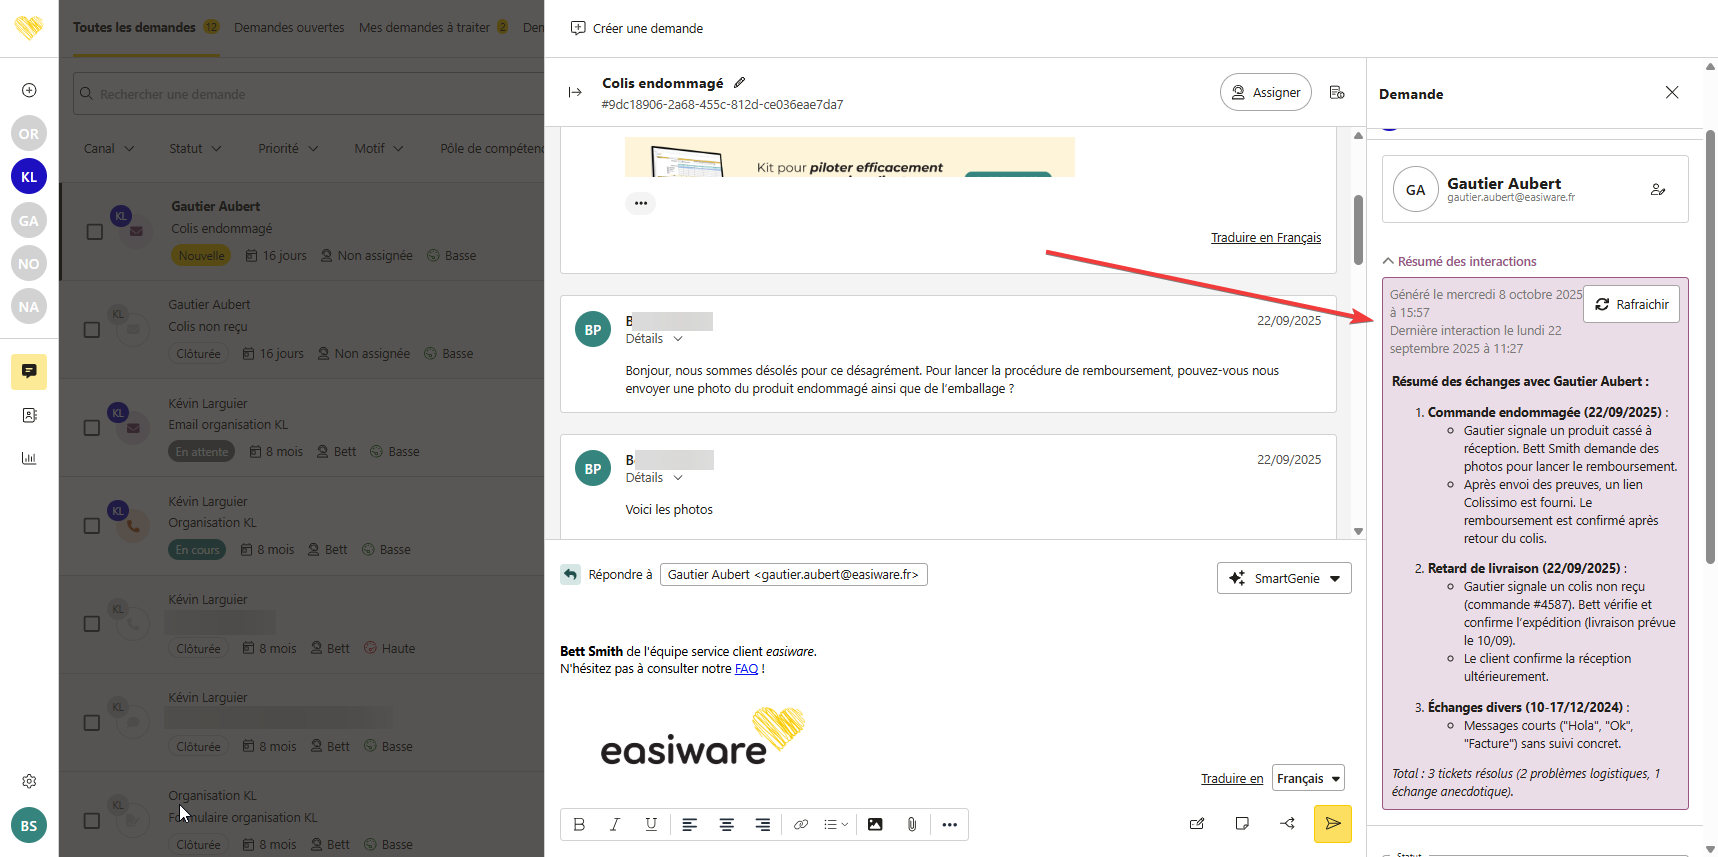Insert a hyperlink with the link icon
Image resolution: width=1718 pixels, height=857 pixels.
point(800,825)
